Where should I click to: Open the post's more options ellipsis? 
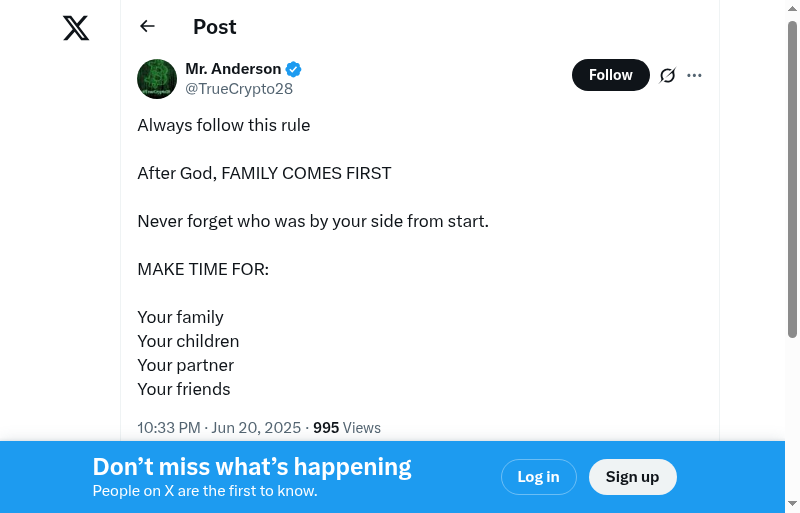695,75
